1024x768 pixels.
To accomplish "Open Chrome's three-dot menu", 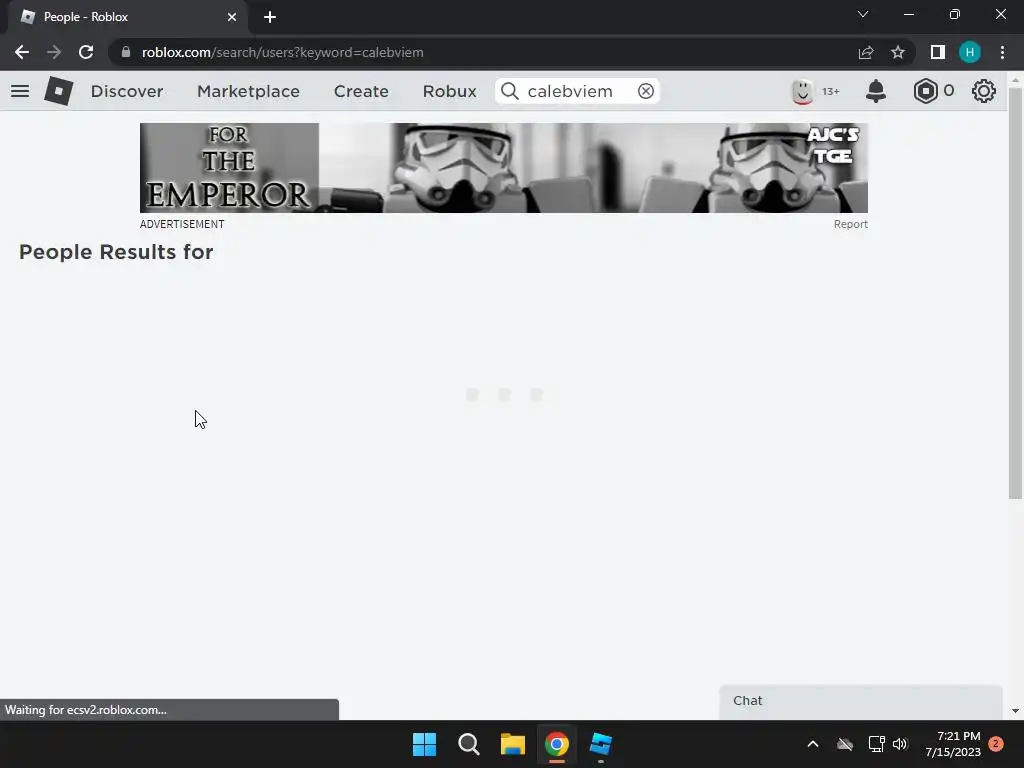I will pos(1002,52).
